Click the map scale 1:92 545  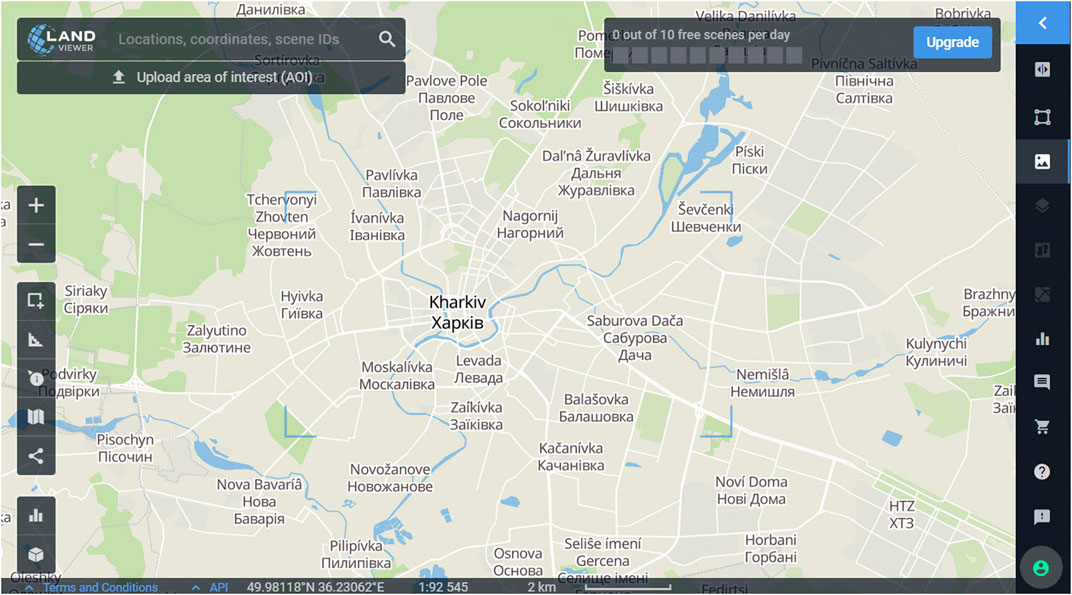(443, 587)
